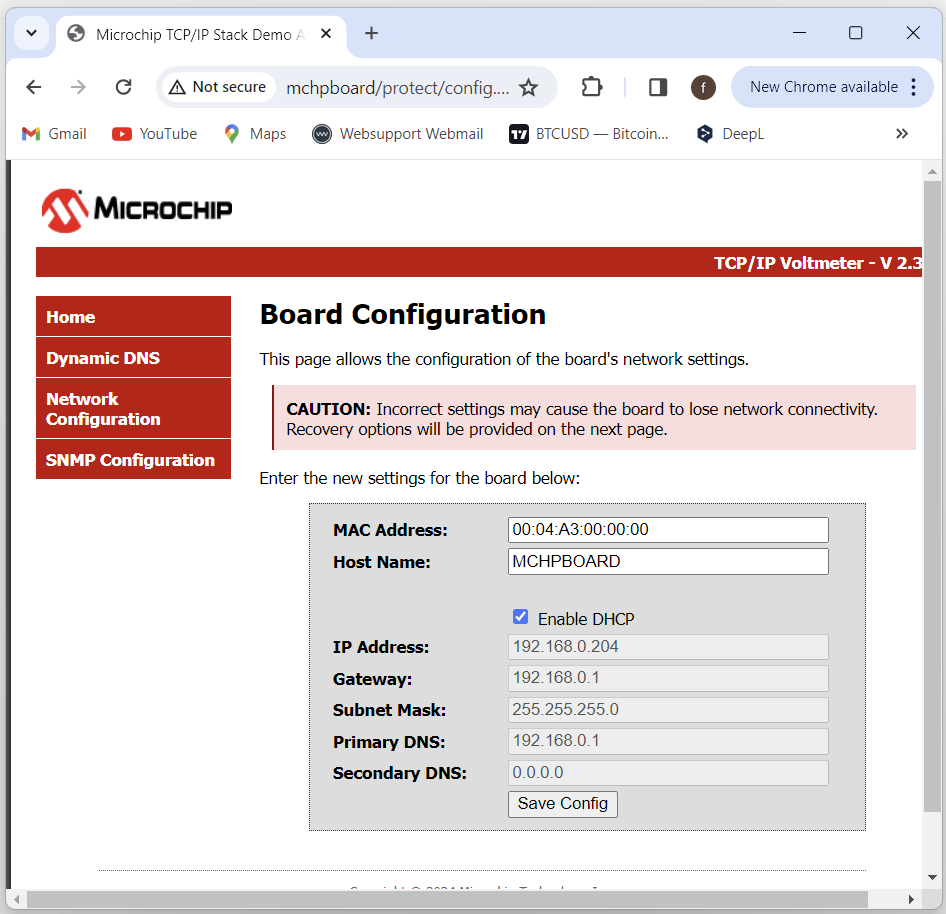Viewport: 946px width, 914px height.
Task: Click the scroll right arrow
Action: coord(911,900)
